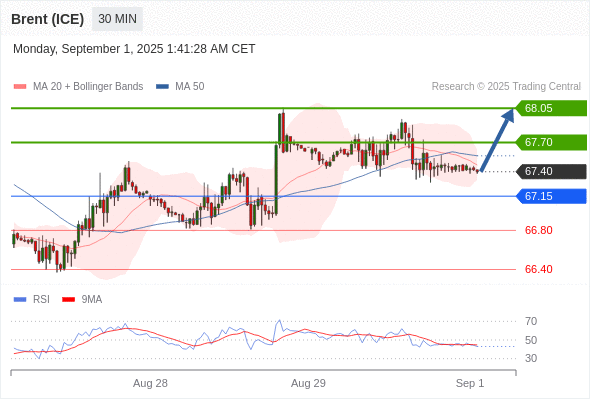Click the Brent (ICE) instrument title
Image resolution: width=590 pixels, height=400 pixels.
[x=47, y=19]
